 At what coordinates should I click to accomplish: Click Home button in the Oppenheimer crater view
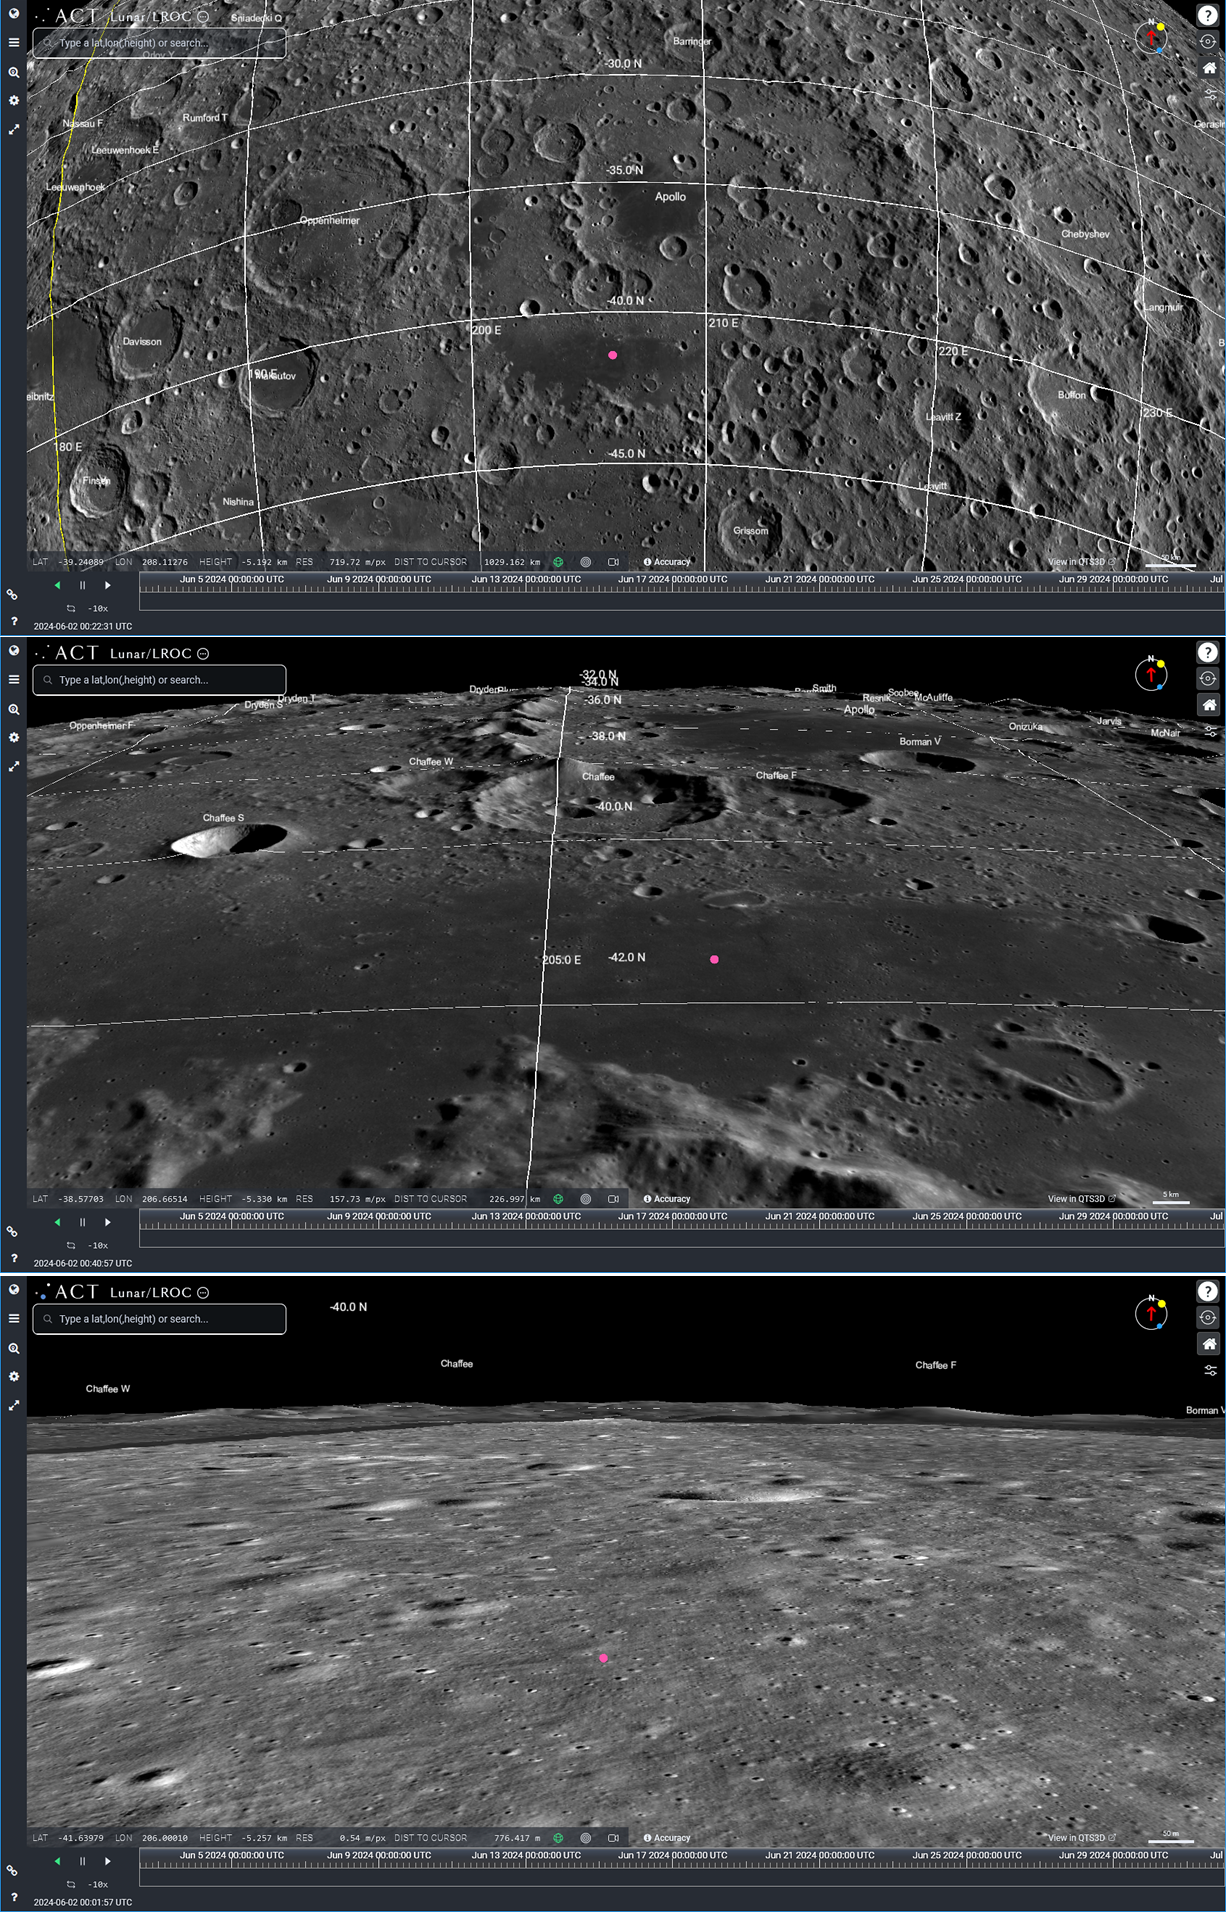1208,68
